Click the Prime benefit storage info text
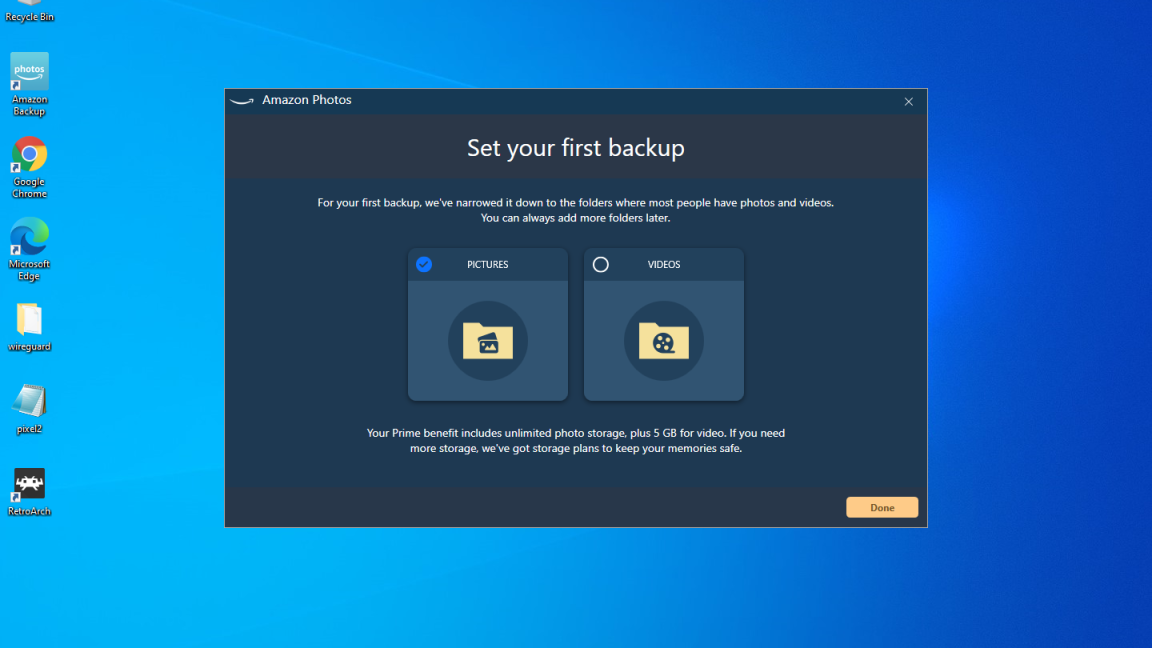The image size is (1152, 648). 576,441
